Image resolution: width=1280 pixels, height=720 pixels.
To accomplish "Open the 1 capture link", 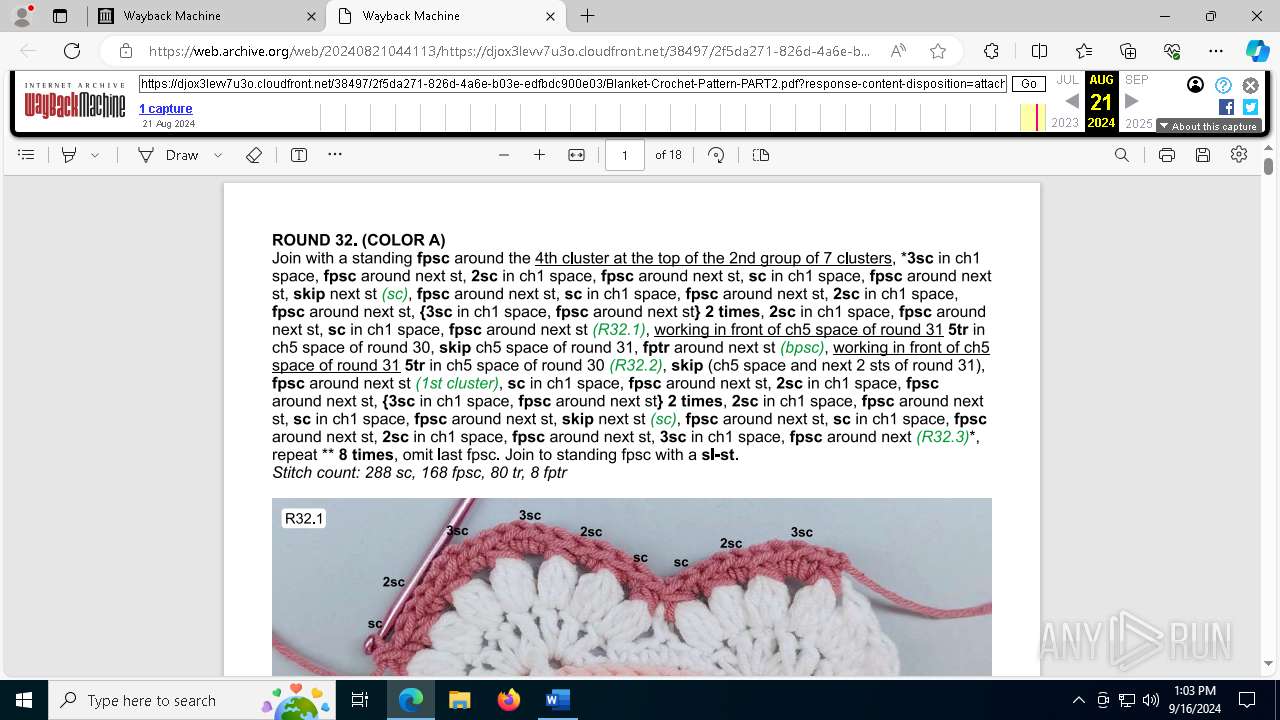I will pos(165,108).
